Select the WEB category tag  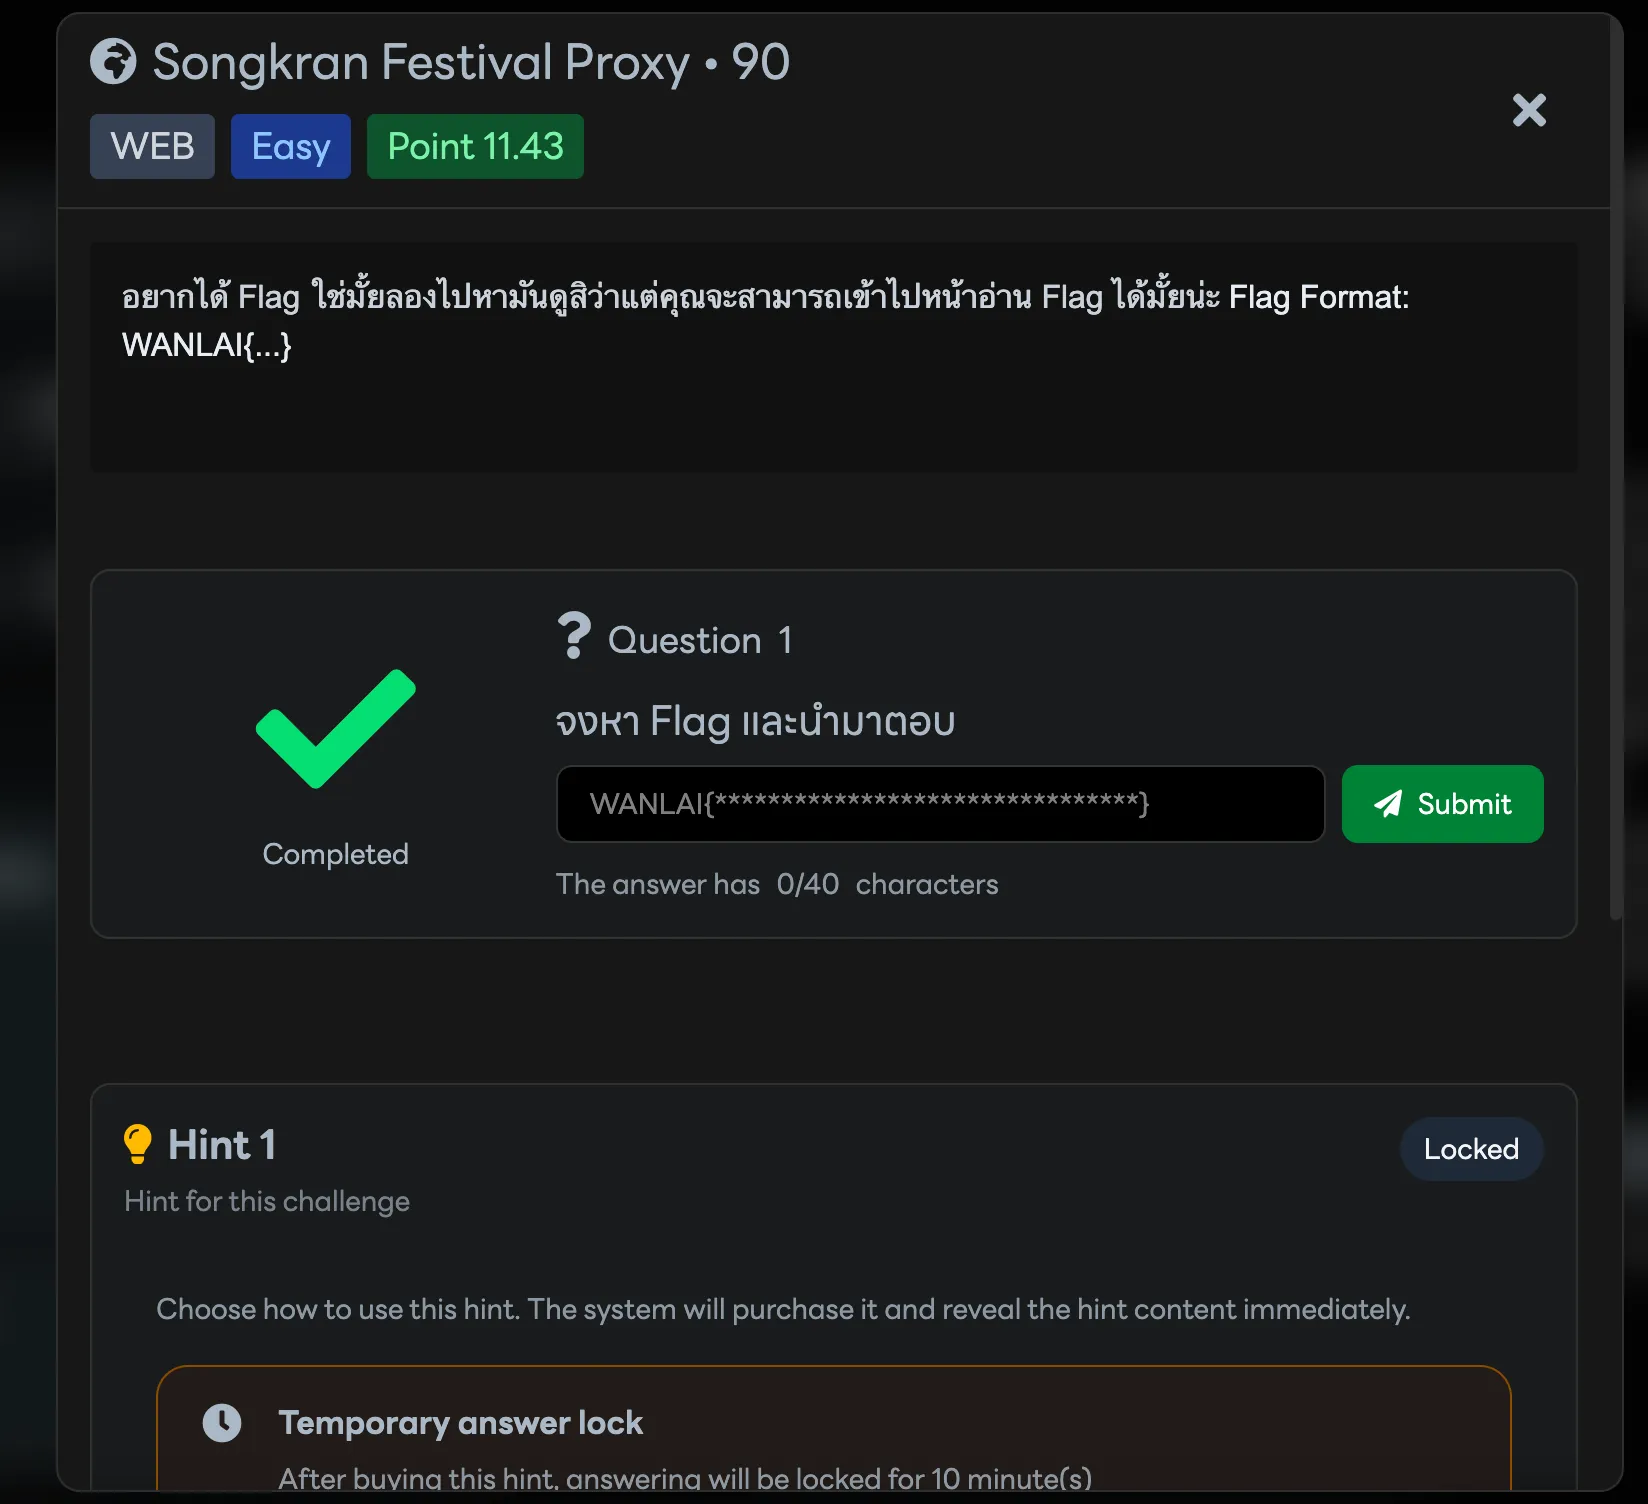coord(152,146)
